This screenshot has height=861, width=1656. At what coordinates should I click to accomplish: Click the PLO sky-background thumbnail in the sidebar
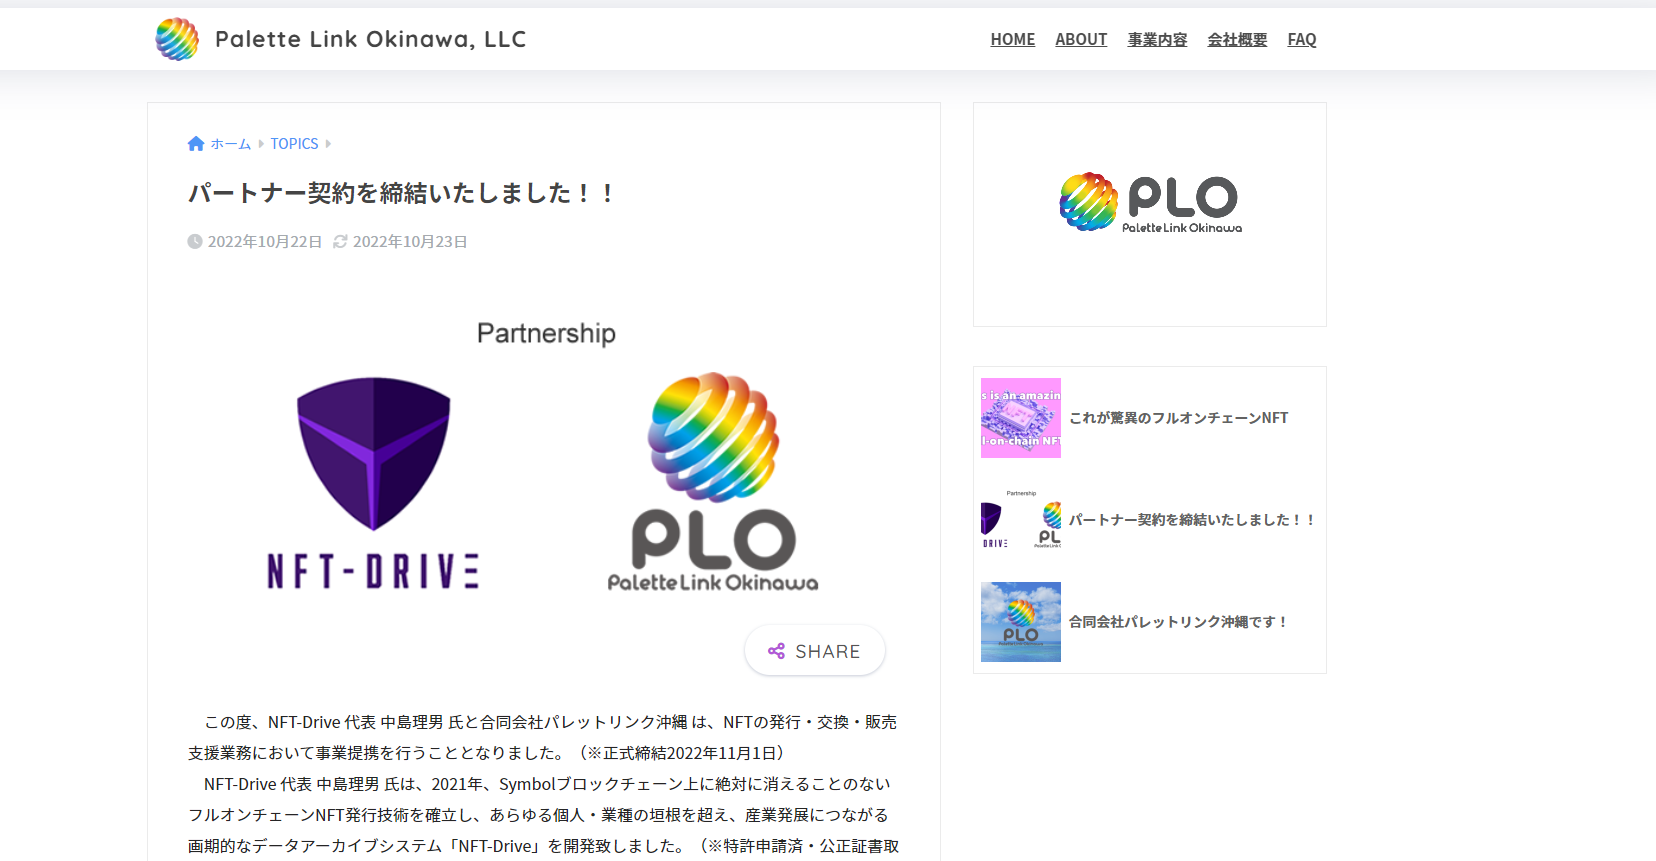(x=1021, y=622)
